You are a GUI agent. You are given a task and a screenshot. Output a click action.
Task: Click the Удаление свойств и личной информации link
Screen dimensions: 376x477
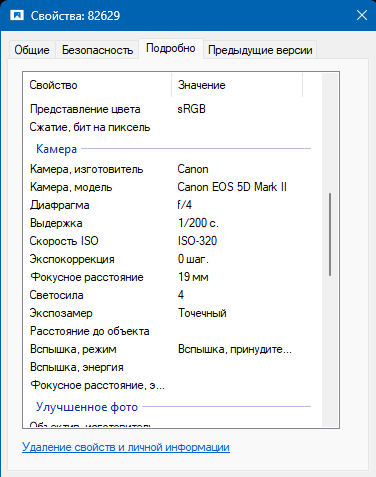coord(126,447)
